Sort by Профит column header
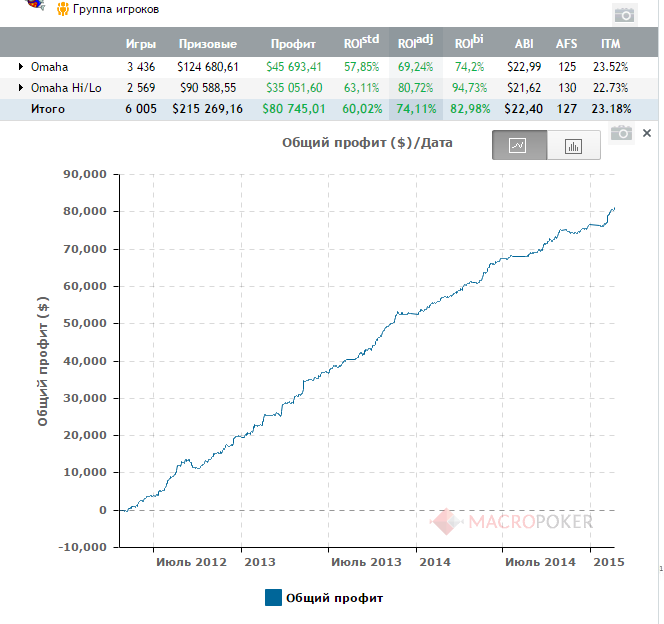Image resolution: width=664 pixels, height=624 pixels. (x=293, y=44)
